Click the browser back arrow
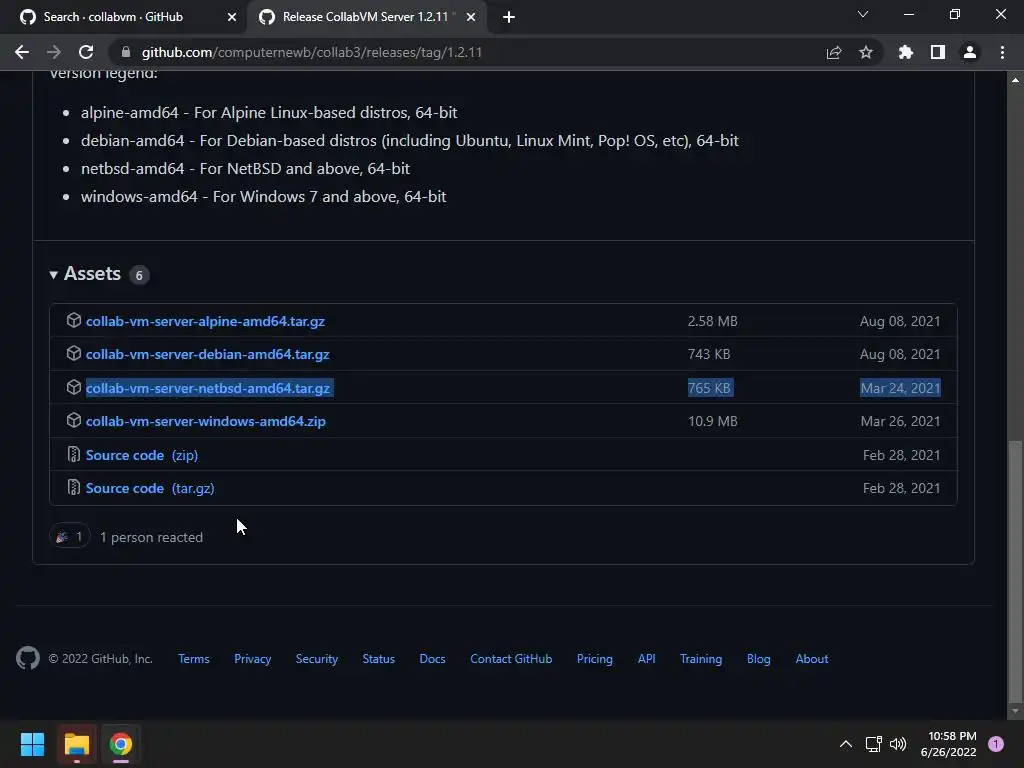This screenshot has width=1024, height=768. pyautogui.click(x=22, y=52)
